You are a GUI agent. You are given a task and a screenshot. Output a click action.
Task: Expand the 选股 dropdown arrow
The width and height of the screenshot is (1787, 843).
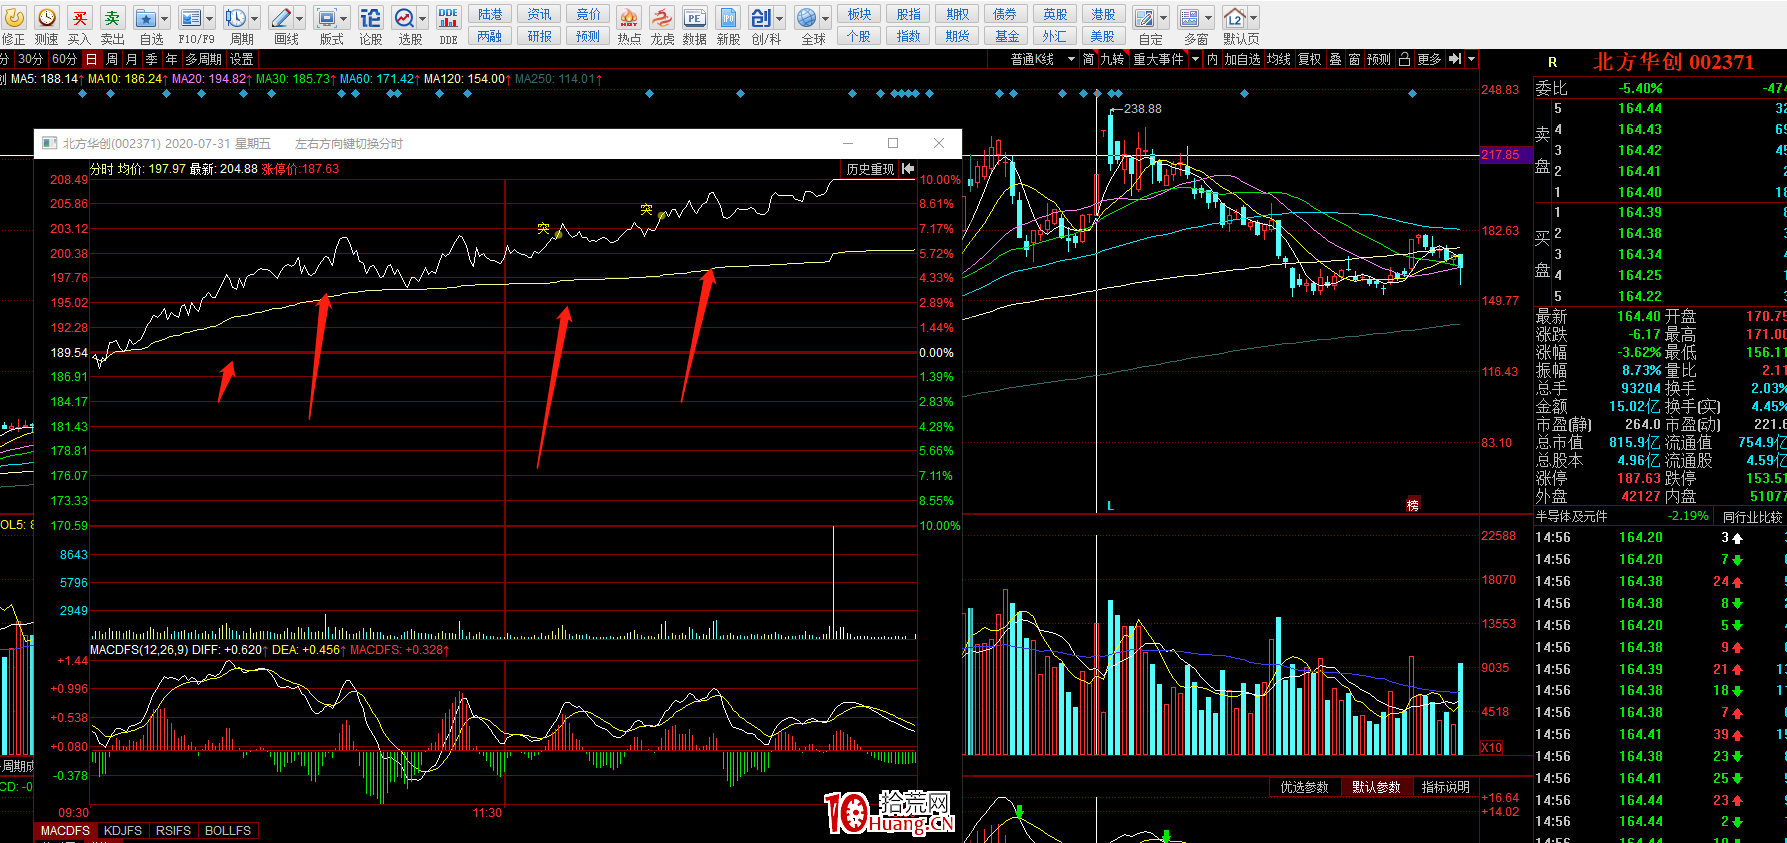point(423,18)
